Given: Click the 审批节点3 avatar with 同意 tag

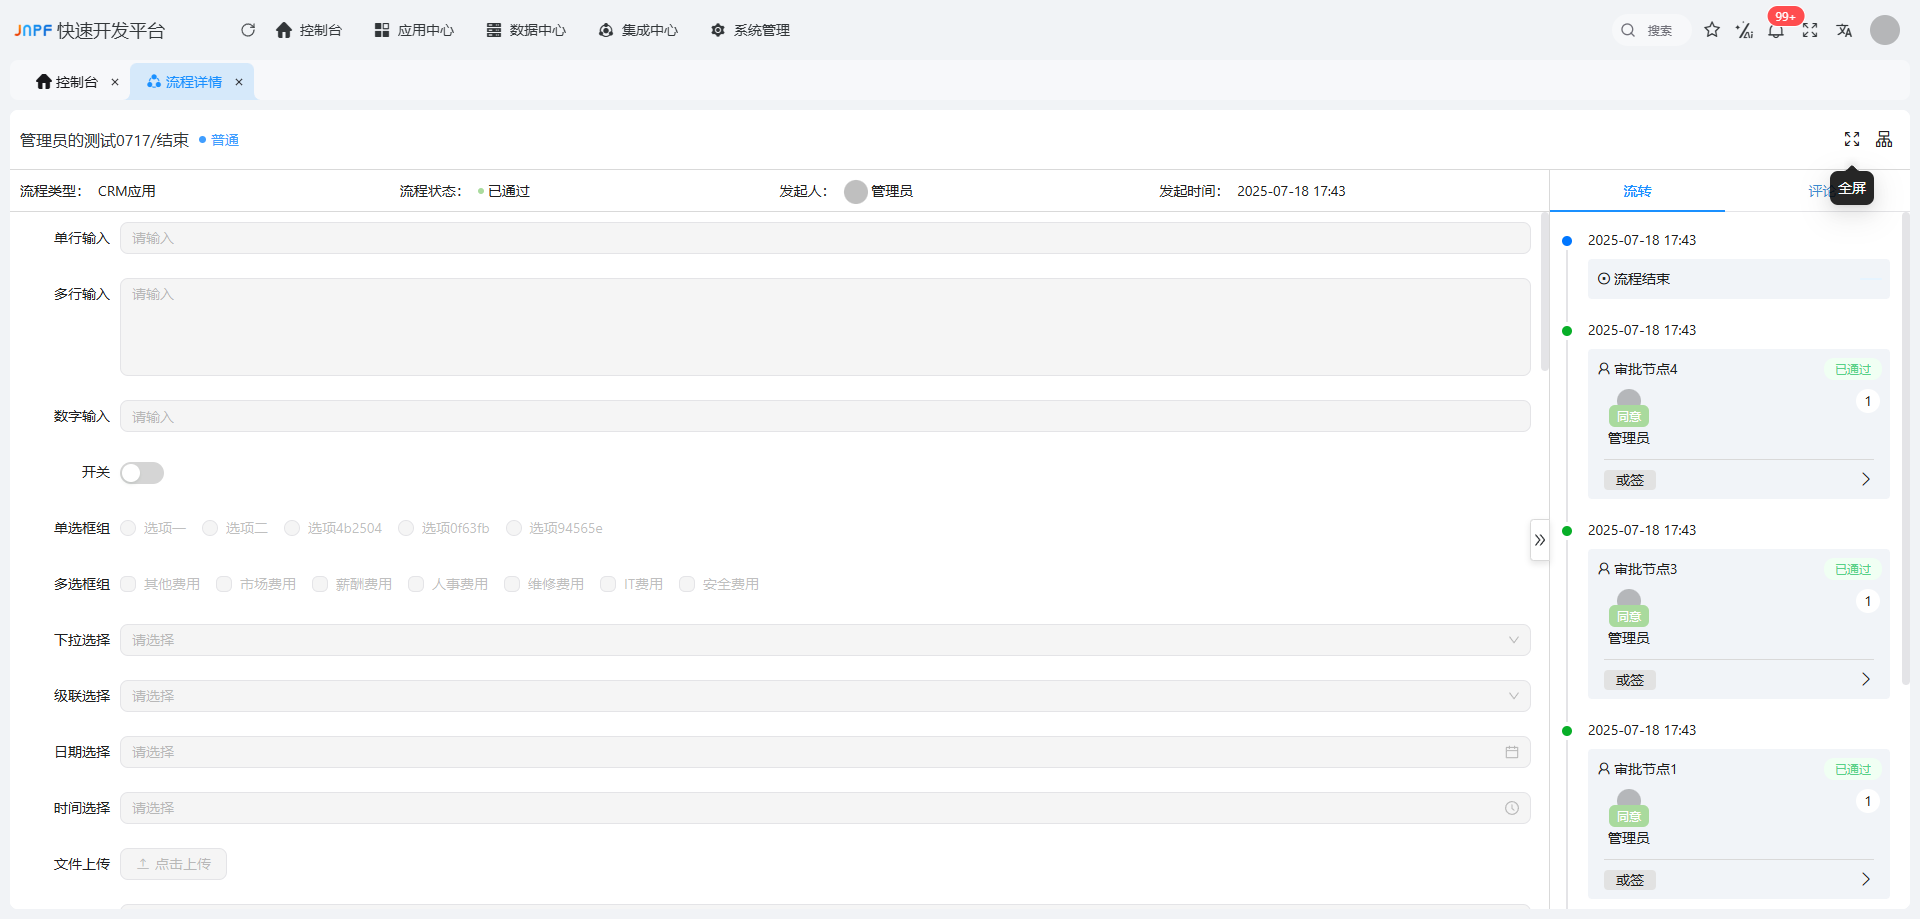Looking at the screenshot, I should coord(1629,608).
